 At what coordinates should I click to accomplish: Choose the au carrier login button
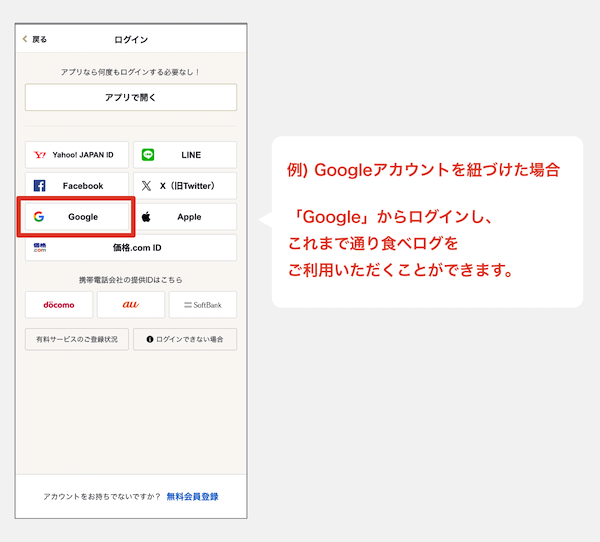[131, 304]
